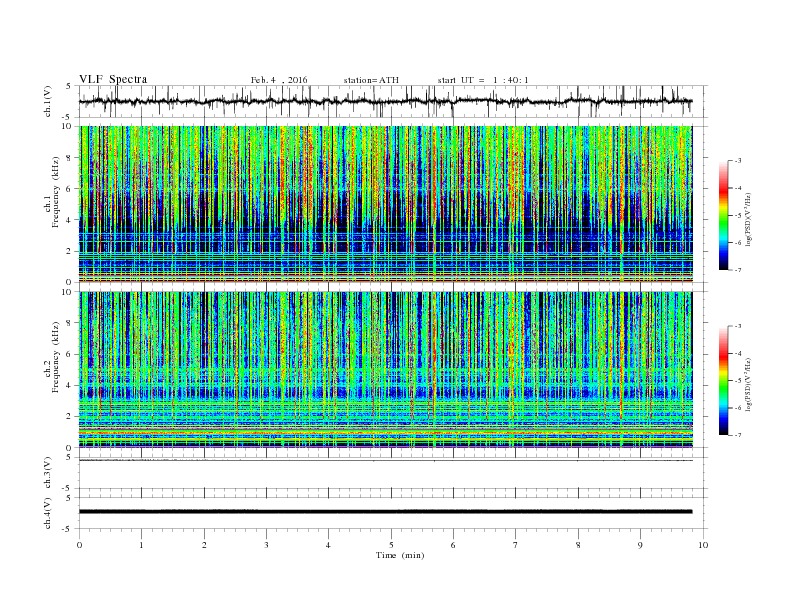Click the "ch.3(V)" axis label

[48, 473]
